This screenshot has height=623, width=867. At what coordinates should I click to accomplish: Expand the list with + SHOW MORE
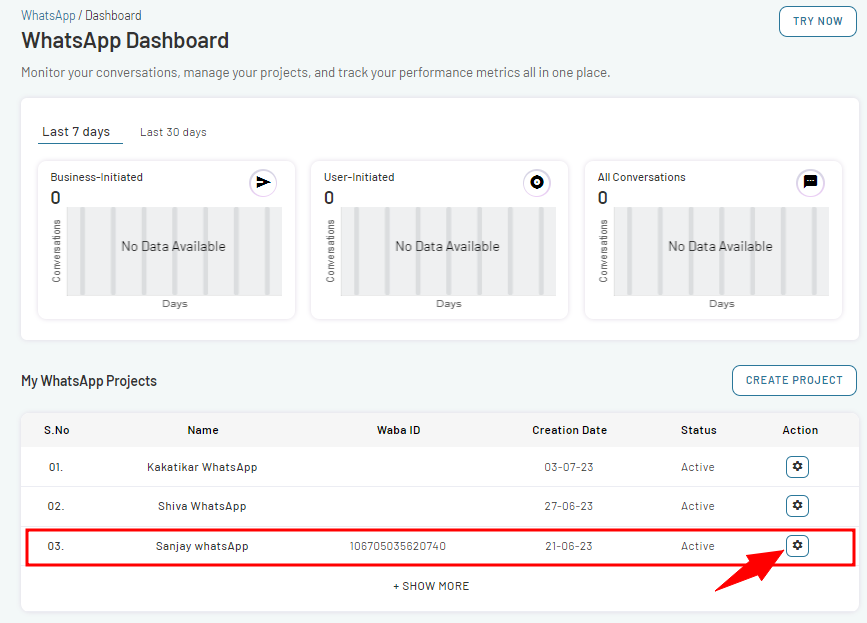pyautogui.click(x=431, y=586)
